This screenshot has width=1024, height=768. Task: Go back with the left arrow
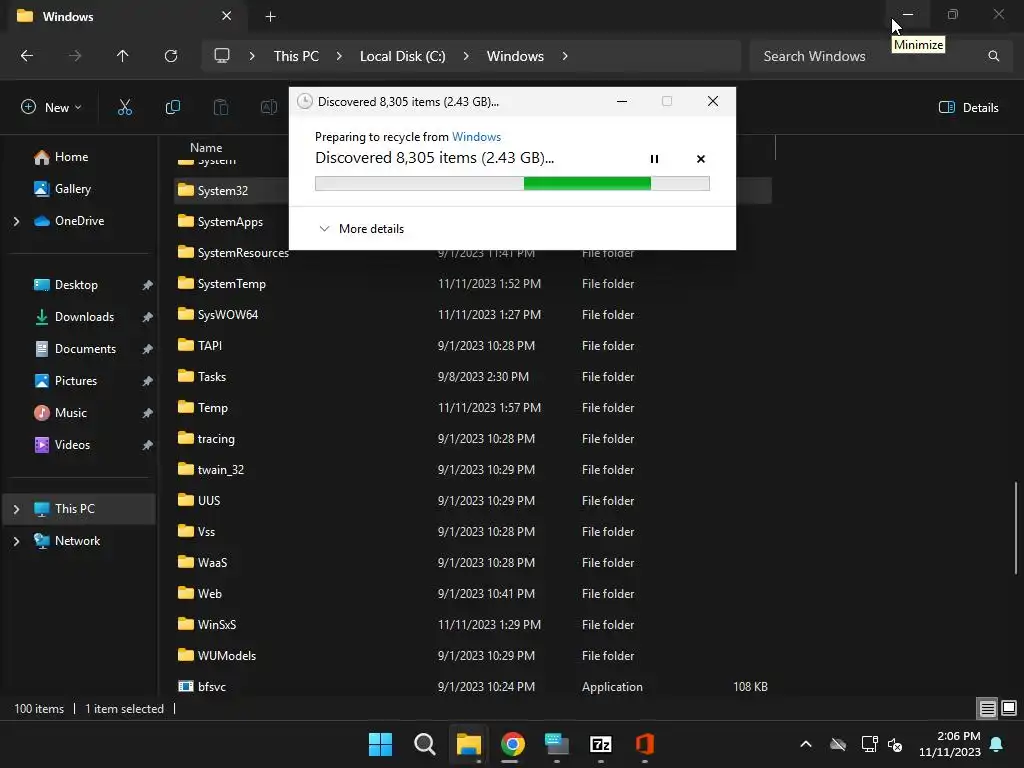pos(27,56)
